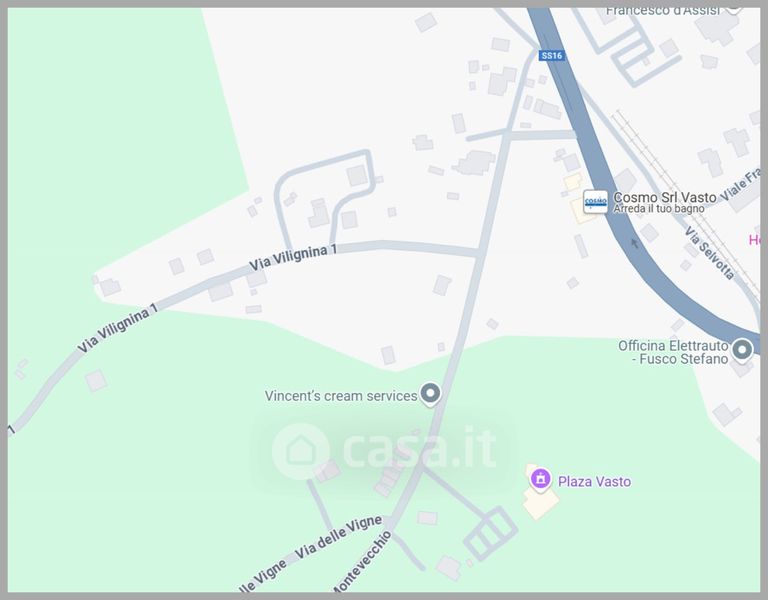Click the Montevecchio road label
The width and height of the screenshot is (768, 600).
[362, 562]
